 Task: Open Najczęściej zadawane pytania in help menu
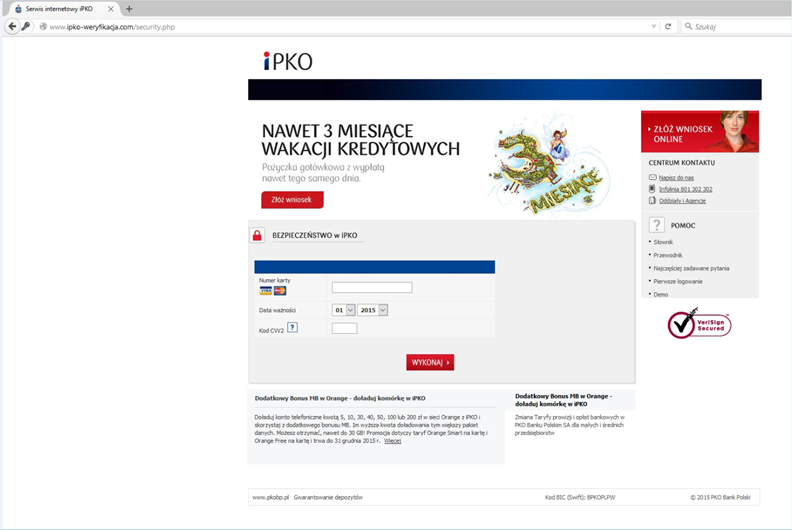point(691,268)
